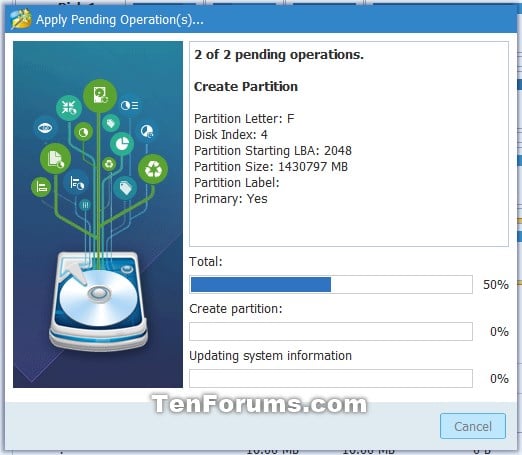
Task: Click the large teal price tag icon
Action: [125, 188]
